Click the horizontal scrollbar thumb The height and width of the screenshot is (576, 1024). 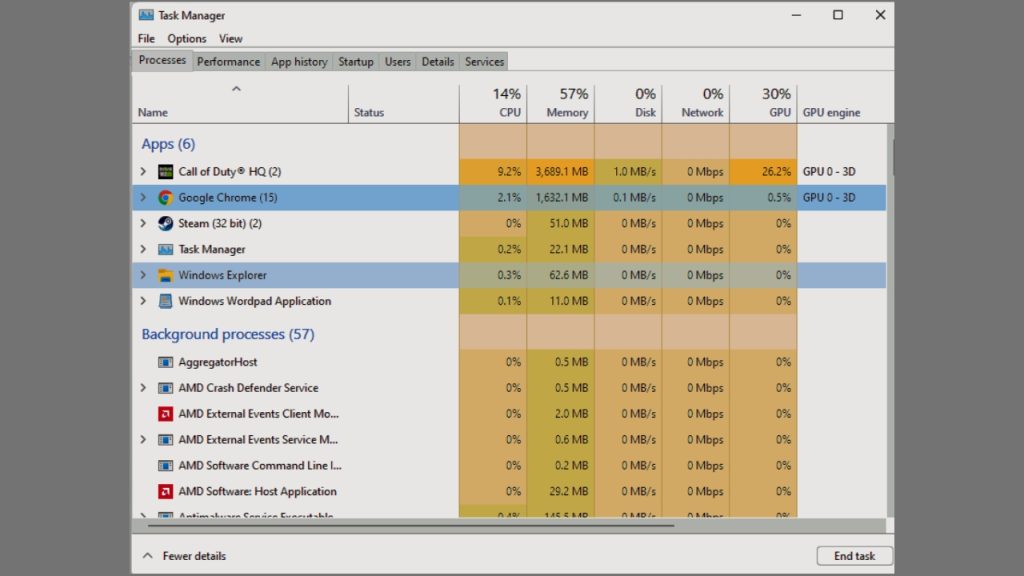(x=411, y=524)
